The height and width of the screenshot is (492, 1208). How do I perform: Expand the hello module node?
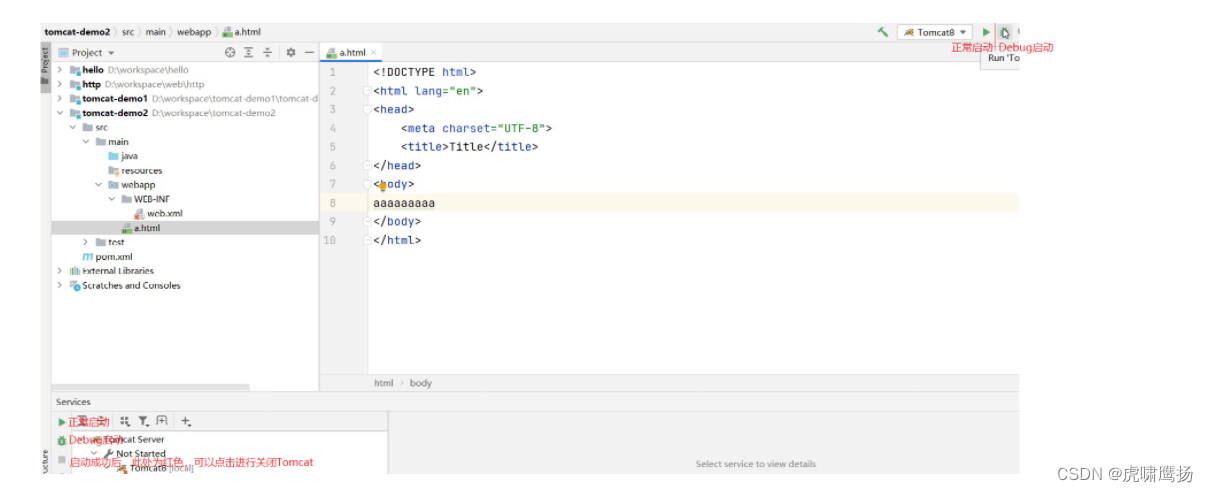click(61, 70)
